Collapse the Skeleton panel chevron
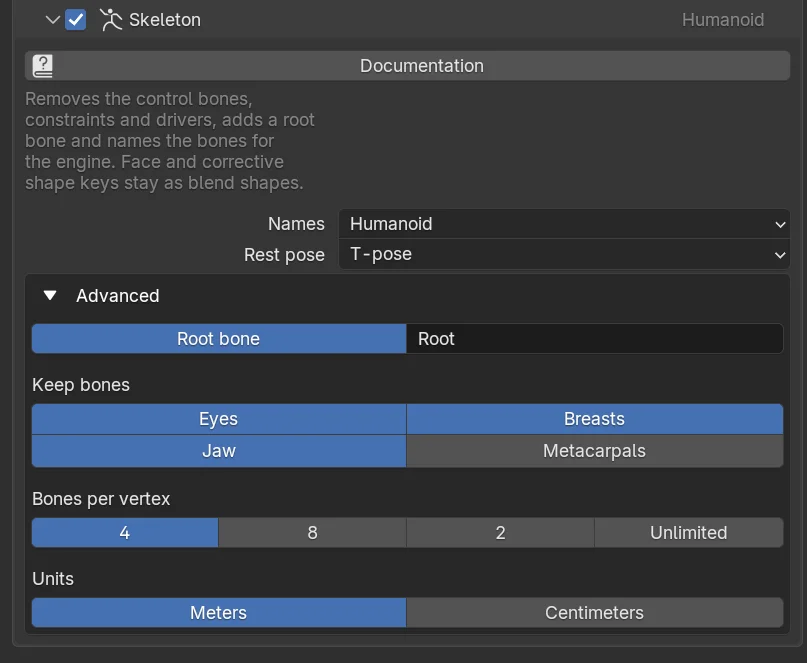The height and width of the screenshot is (663, 807). click(x=52, y=20)
